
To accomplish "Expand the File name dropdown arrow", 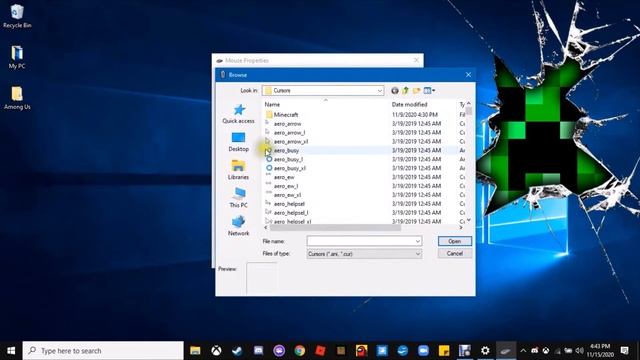I will (x=418, y=241).
